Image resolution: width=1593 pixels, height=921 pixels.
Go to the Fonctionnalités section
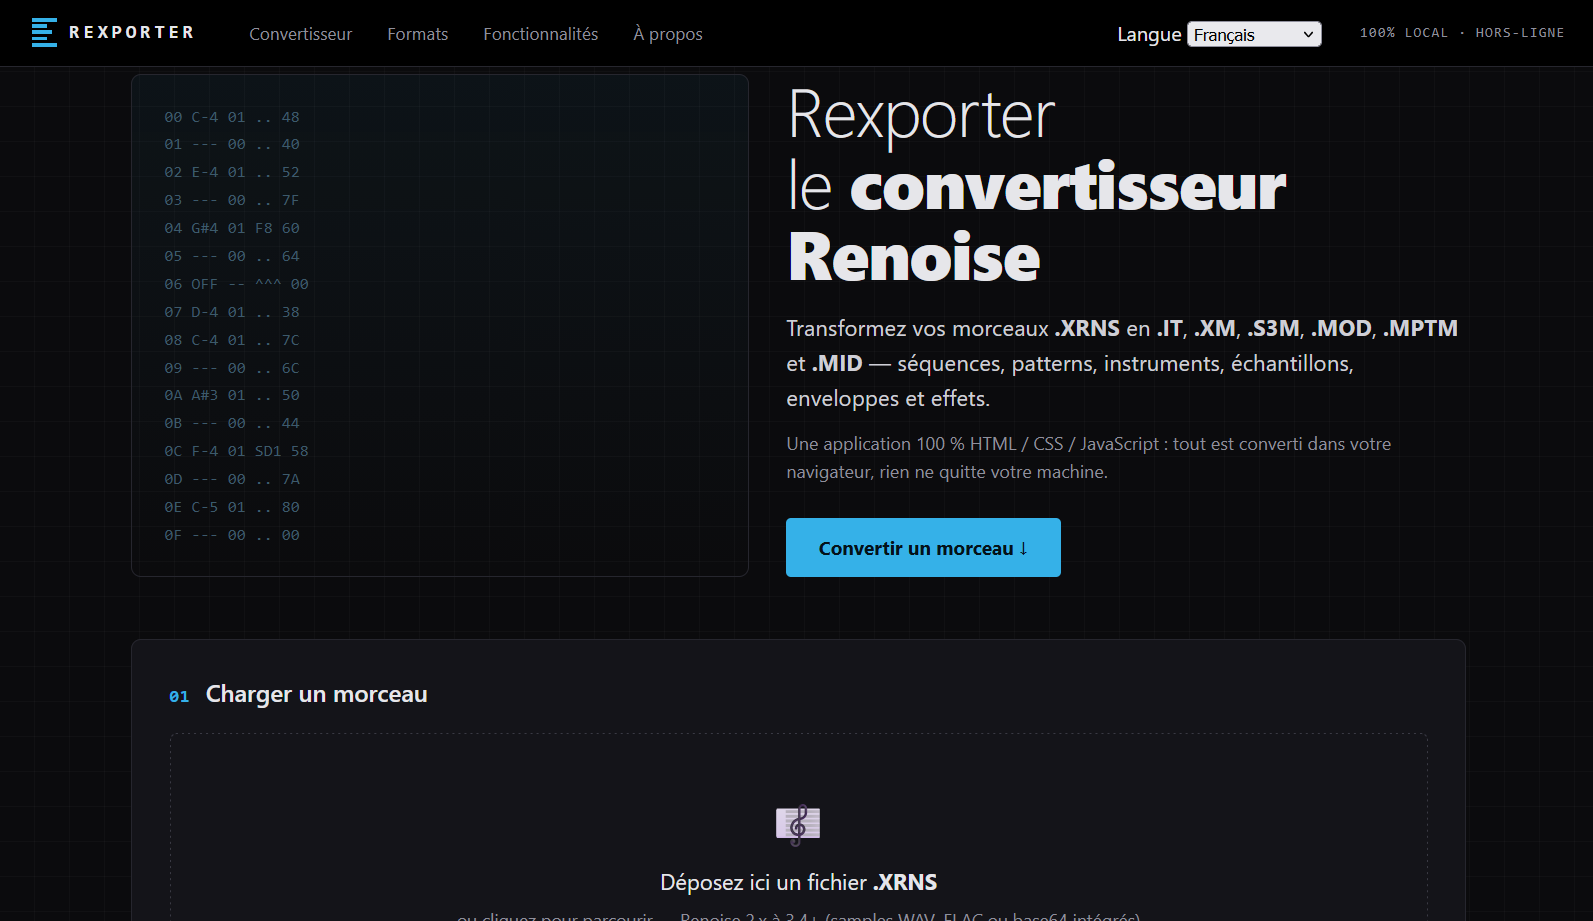(540, 34)
